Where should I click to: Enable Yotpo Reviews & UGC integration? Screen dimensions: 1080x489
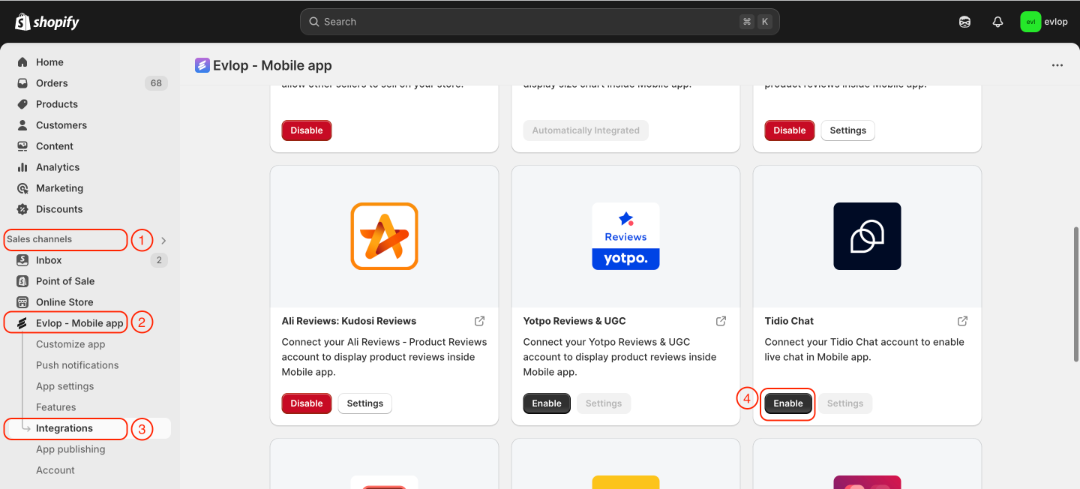pyautogui.click(x=547, y=404)
